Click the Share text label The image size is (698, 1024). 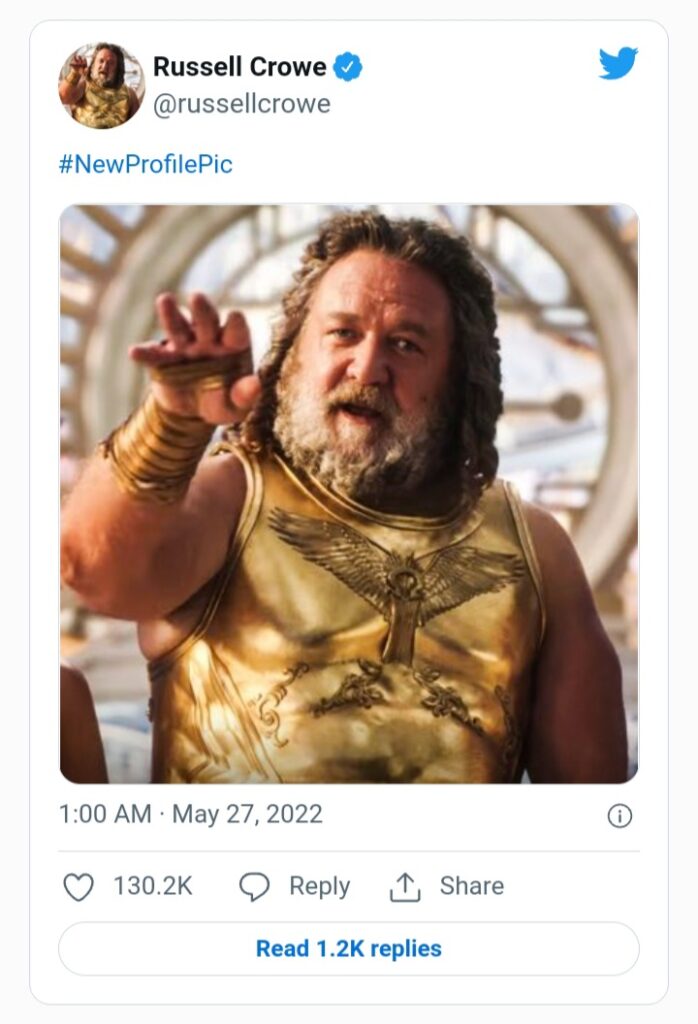(472, 886)
